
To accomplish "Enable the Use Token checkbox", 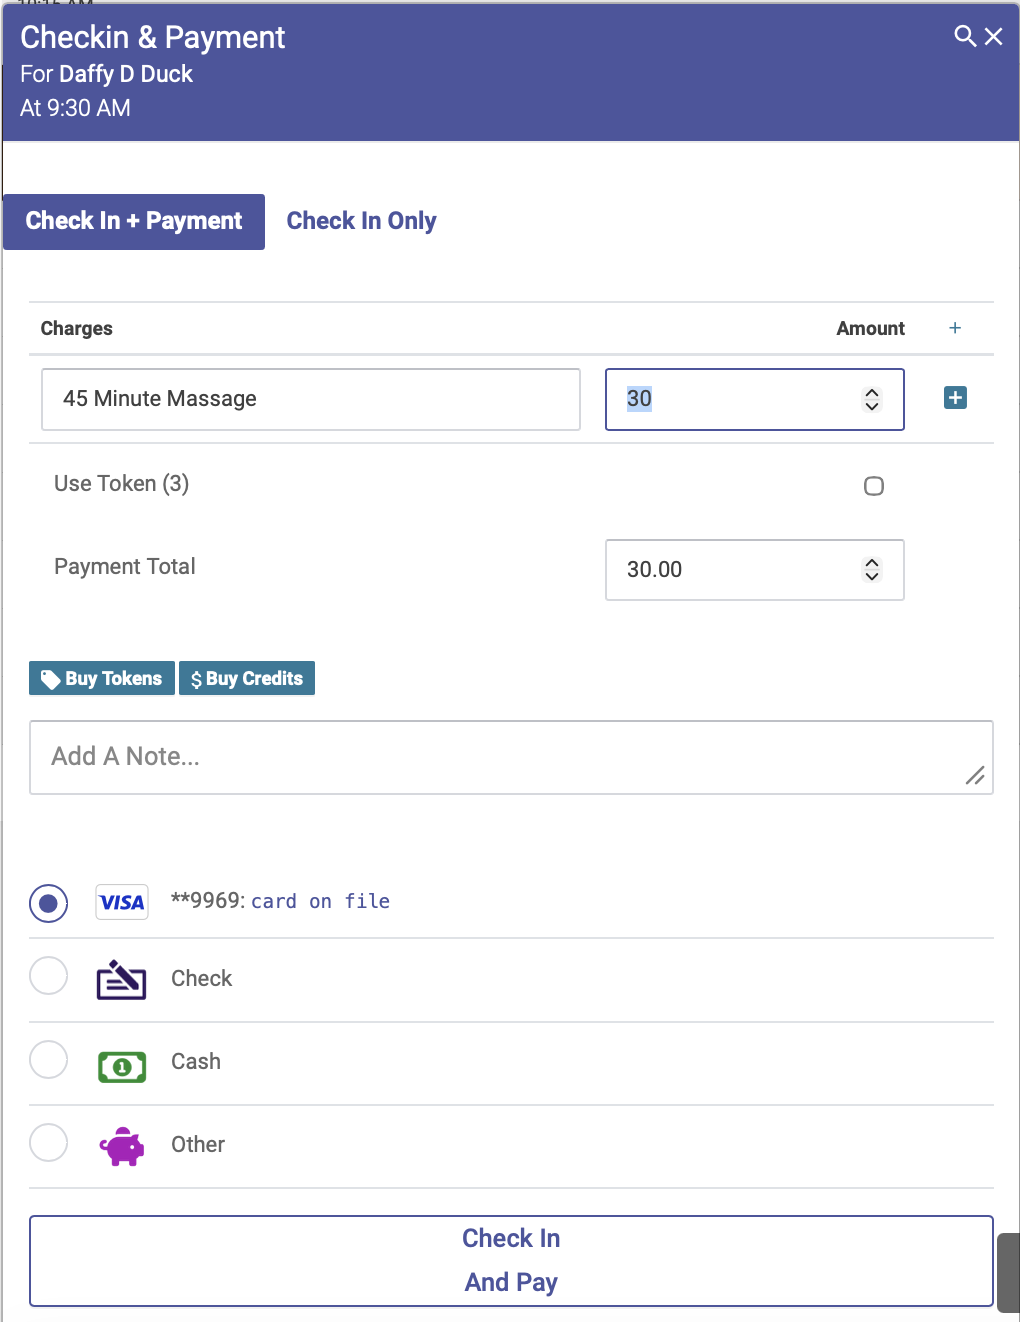I will pos(874,486).
